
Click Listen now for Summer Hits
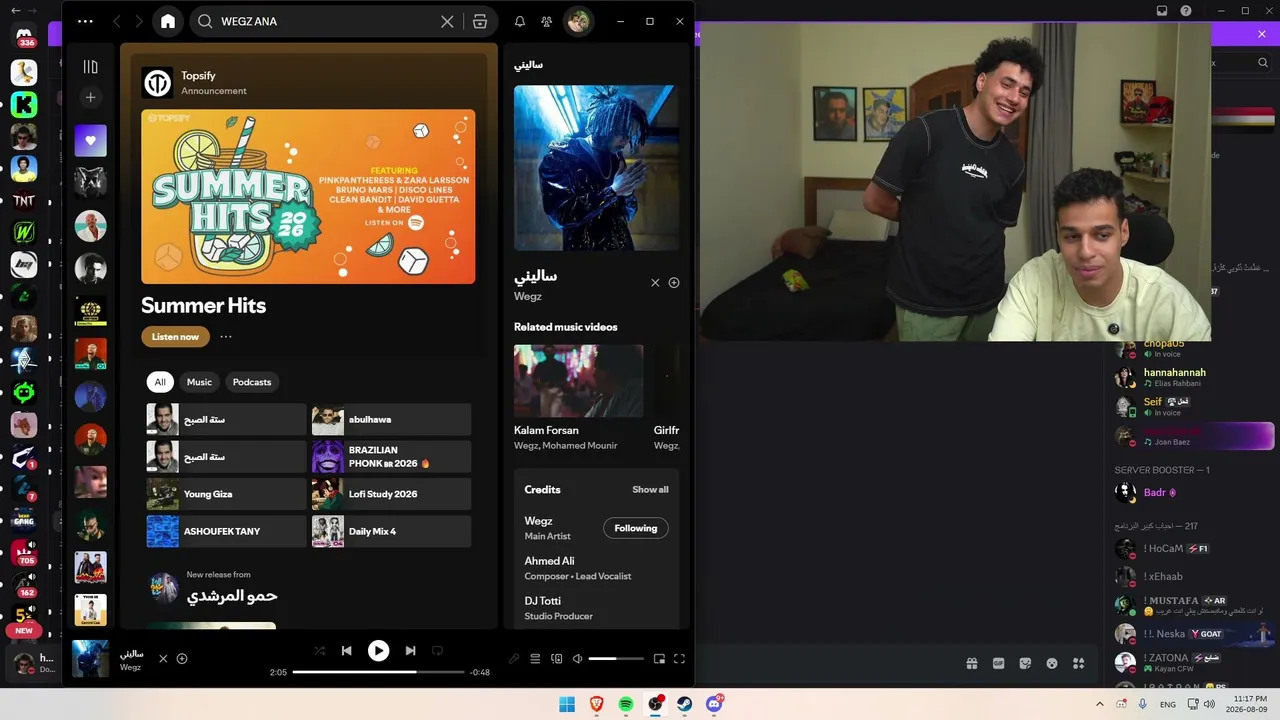(175, 337)
